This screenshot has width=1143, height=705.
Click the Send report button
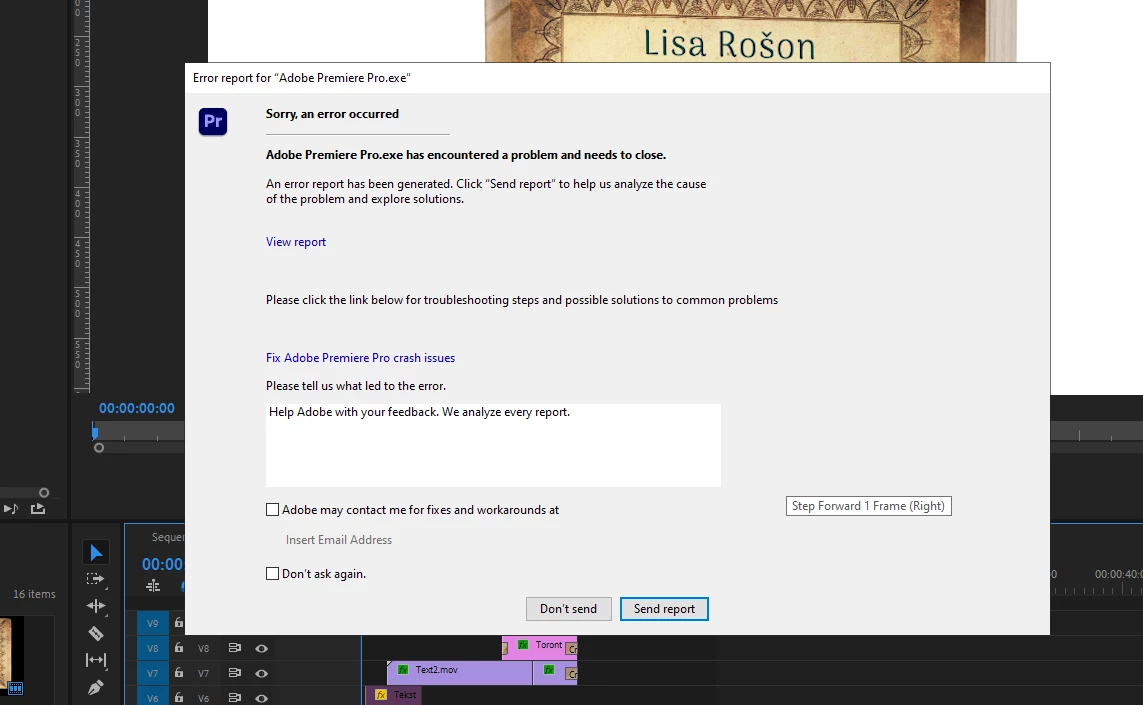[664, 609]
